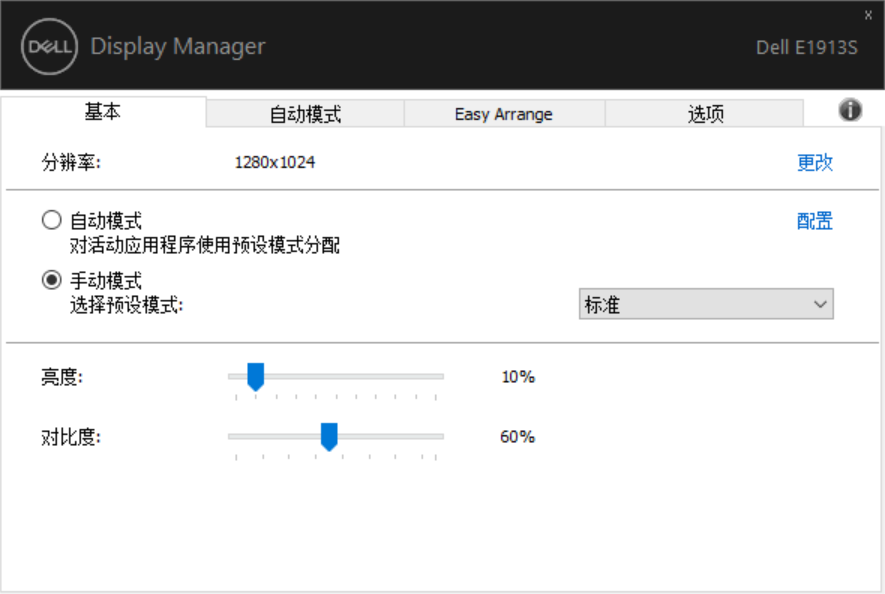Screen dimensions: 885x594
Task: Click the Display Manager title text
Action: click(178, 46)
